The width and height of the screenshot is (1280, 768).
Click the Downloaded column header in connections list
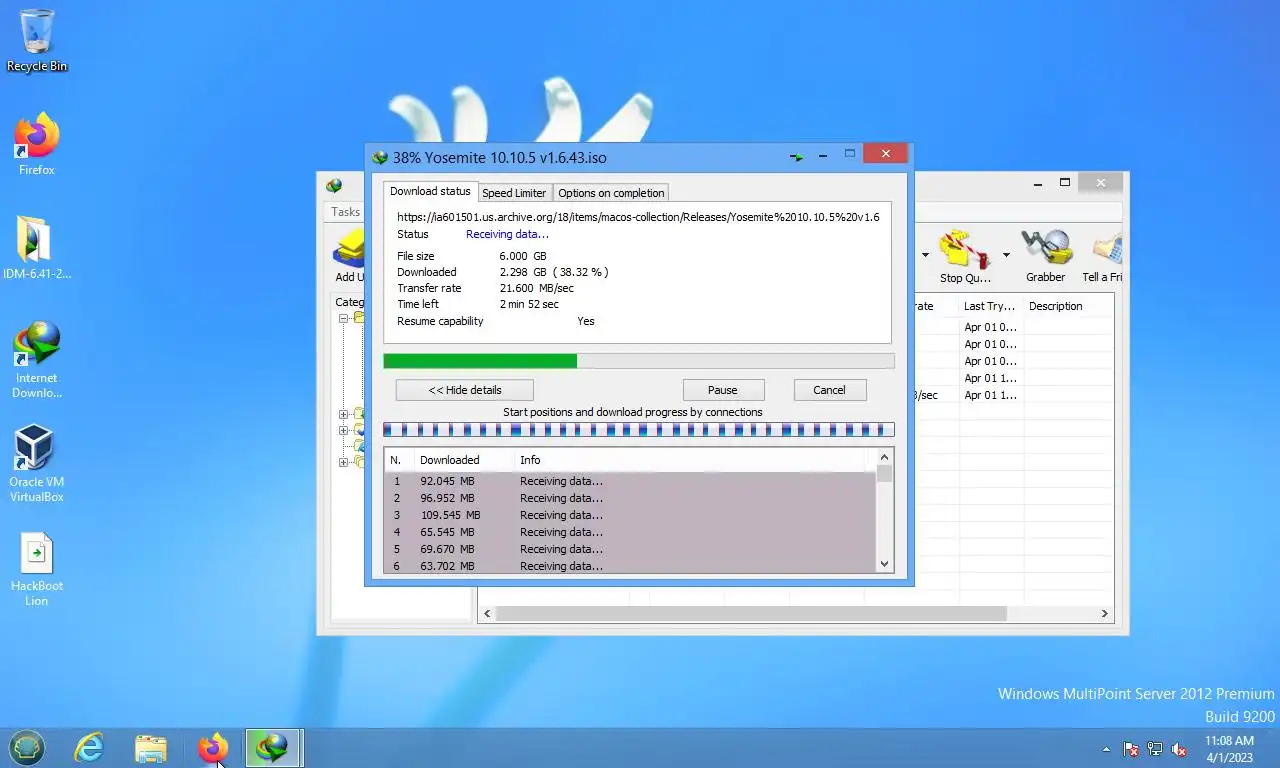(465, 460)
